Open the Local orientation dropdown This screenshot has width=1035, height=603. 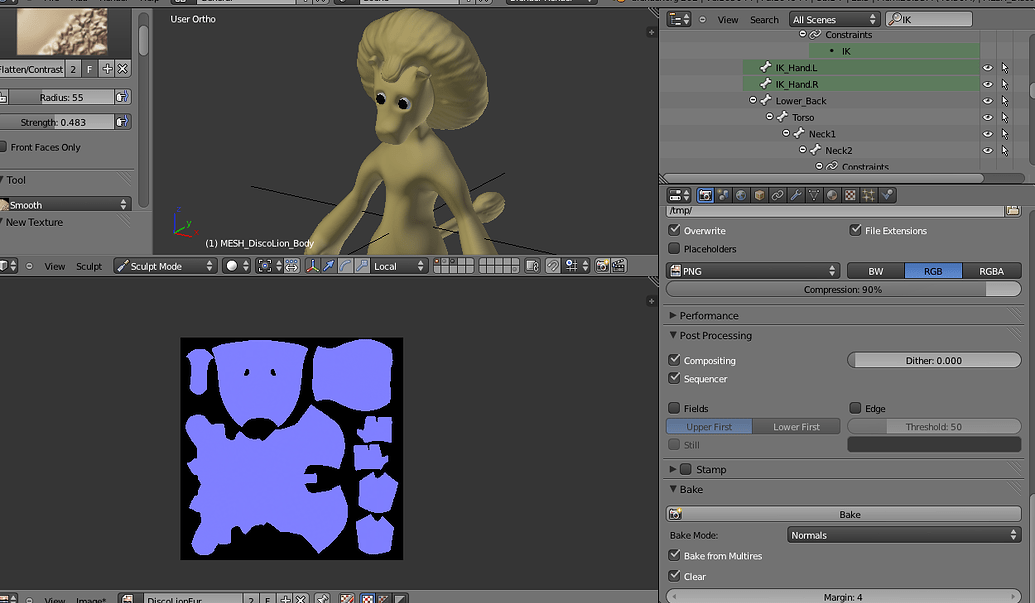coord(399,266)
